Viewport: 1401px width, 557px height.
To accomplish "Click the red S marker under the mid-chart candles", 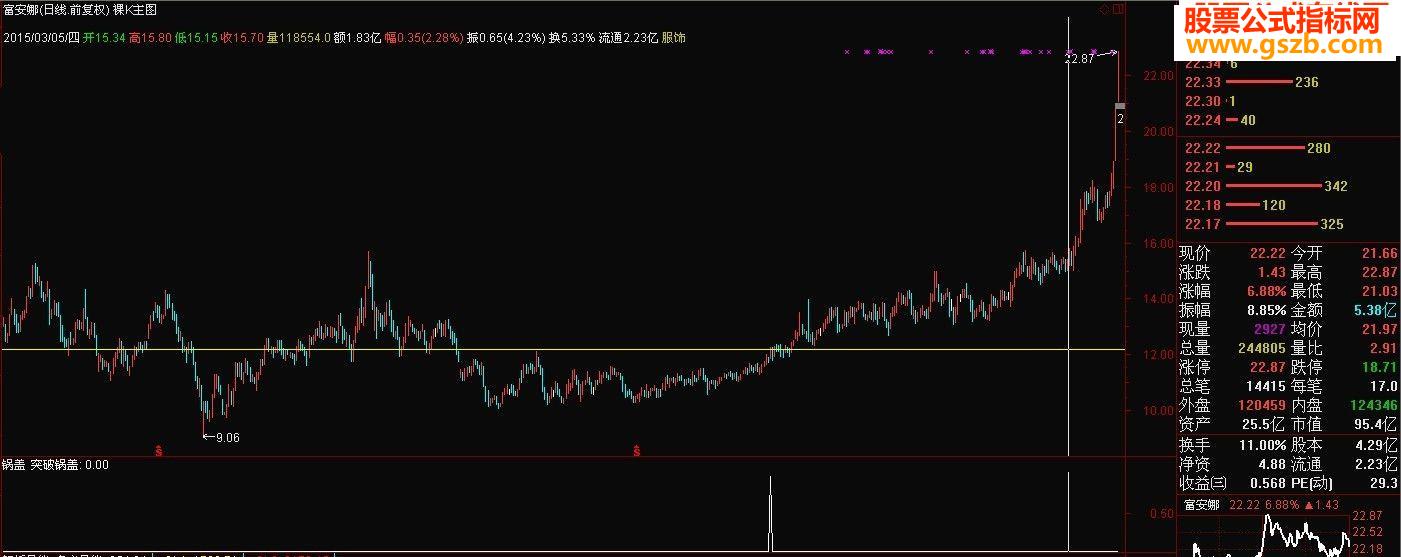I will 637,451.
